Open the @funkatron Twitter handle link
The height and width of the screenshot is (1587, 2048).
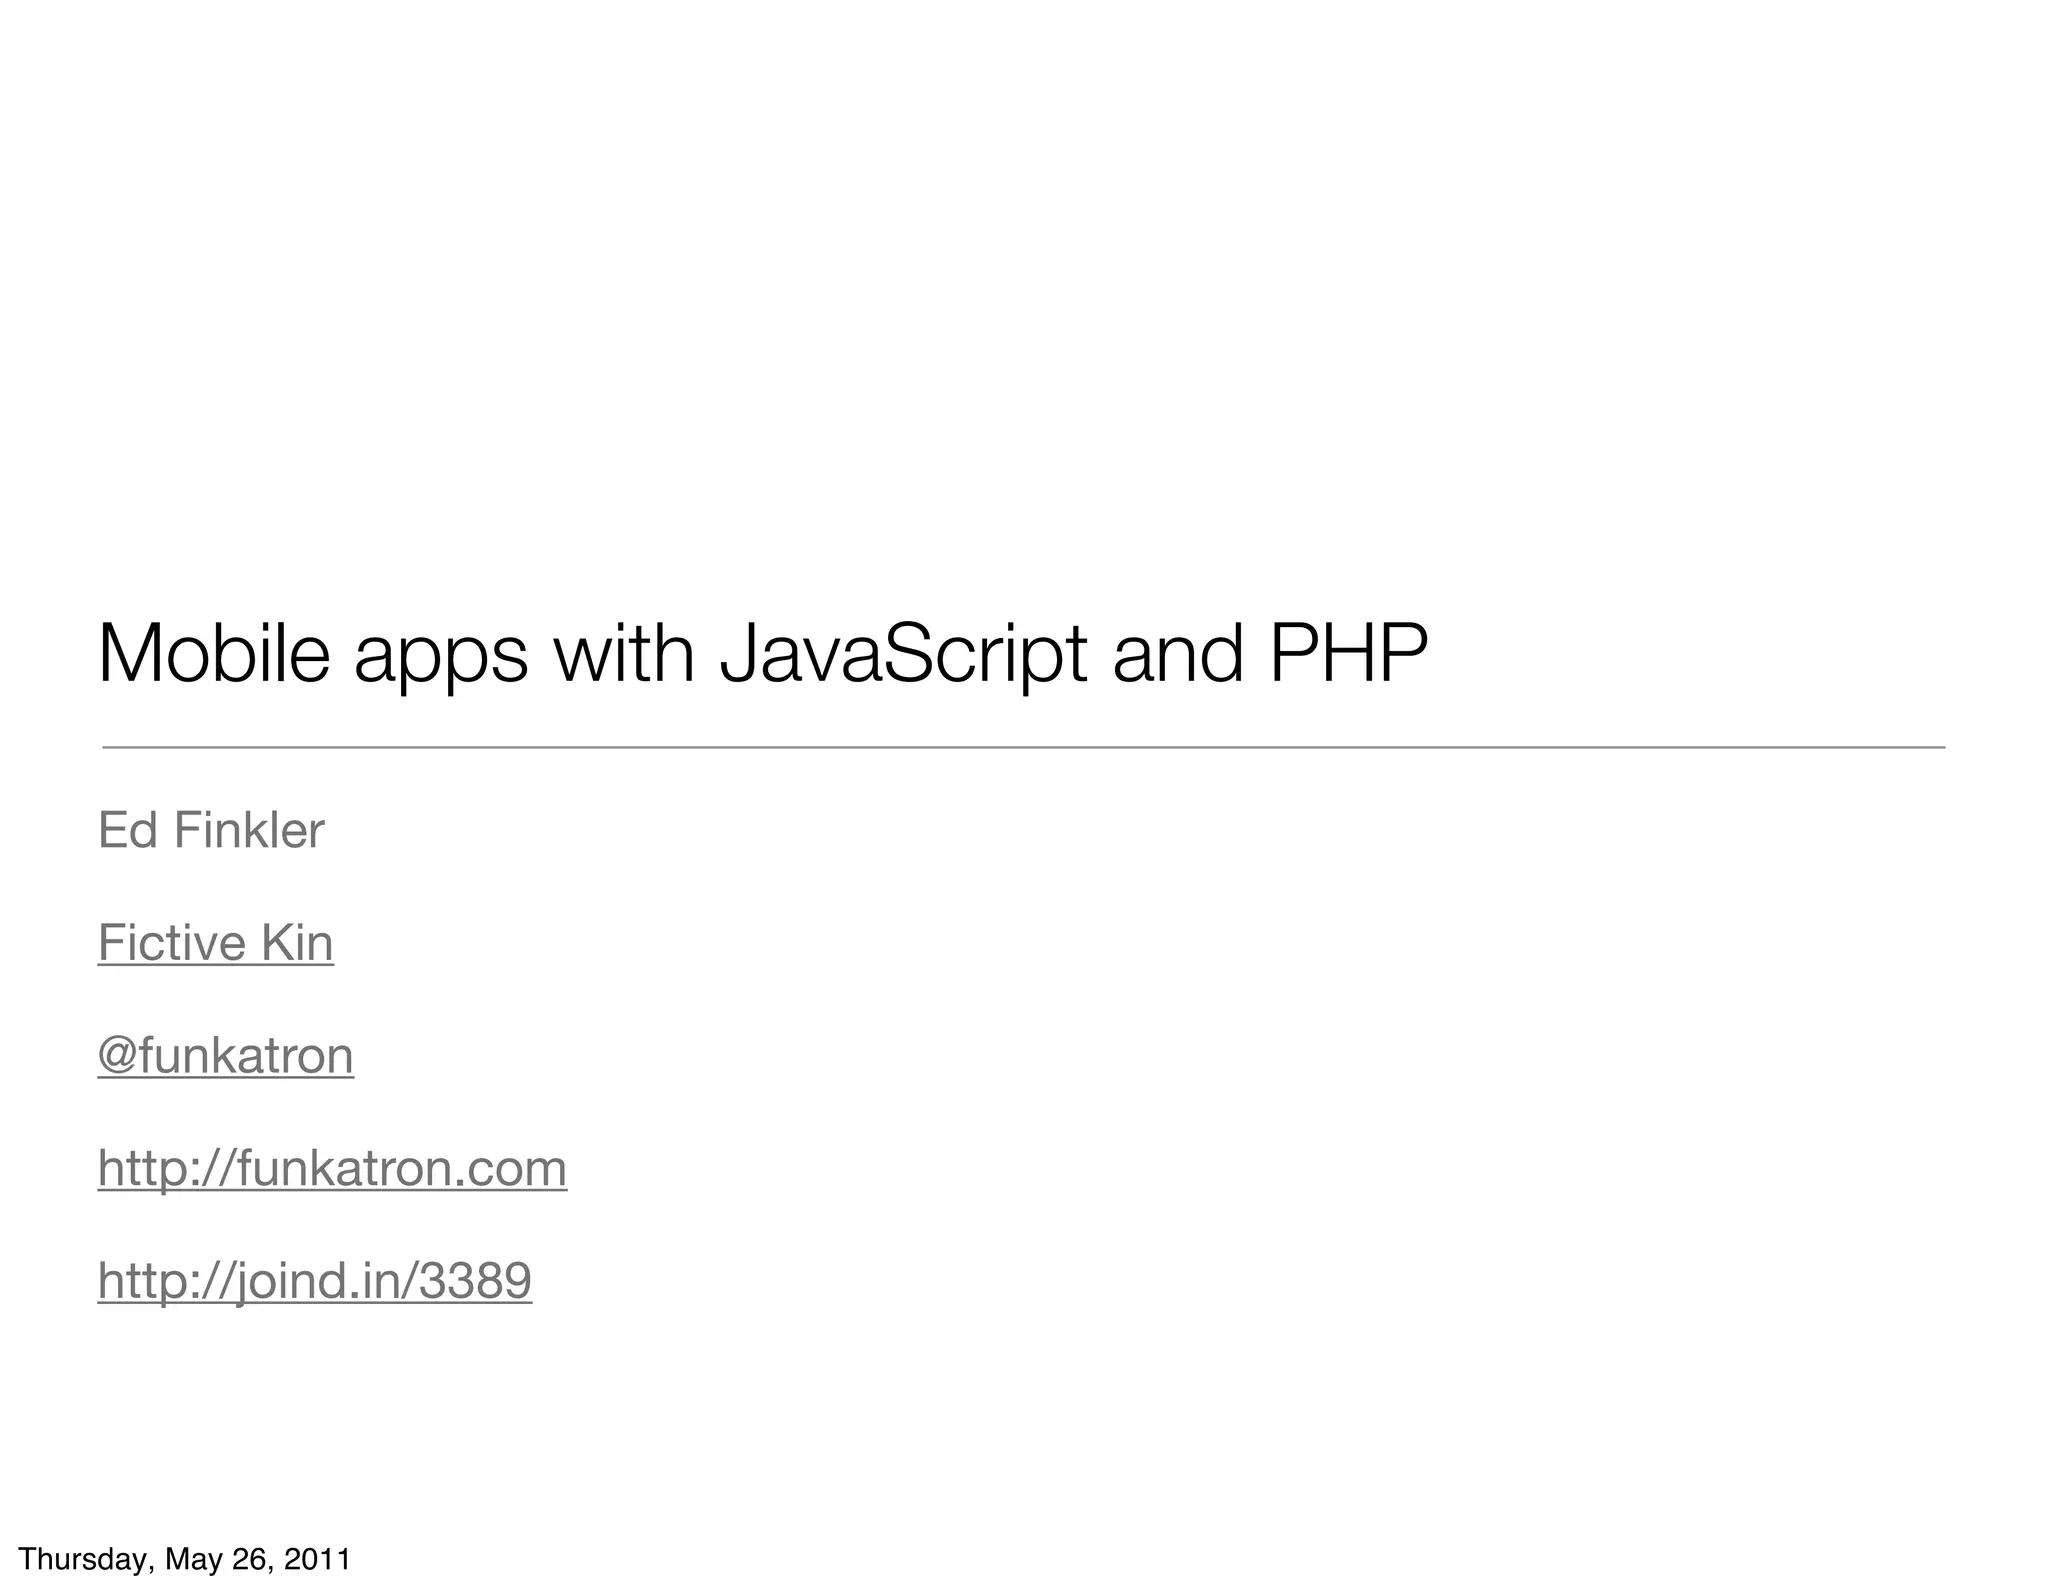coord(226,1056)
